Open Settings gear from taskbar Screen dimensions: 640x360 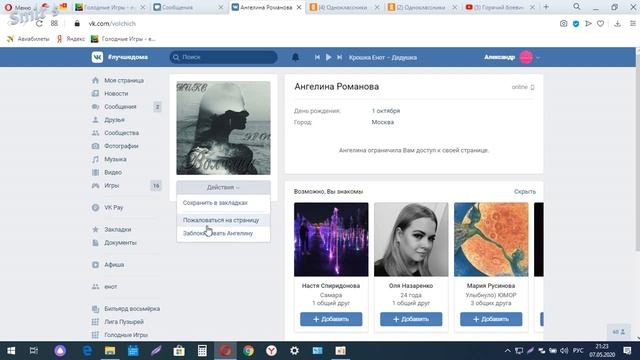coord(294,351)
